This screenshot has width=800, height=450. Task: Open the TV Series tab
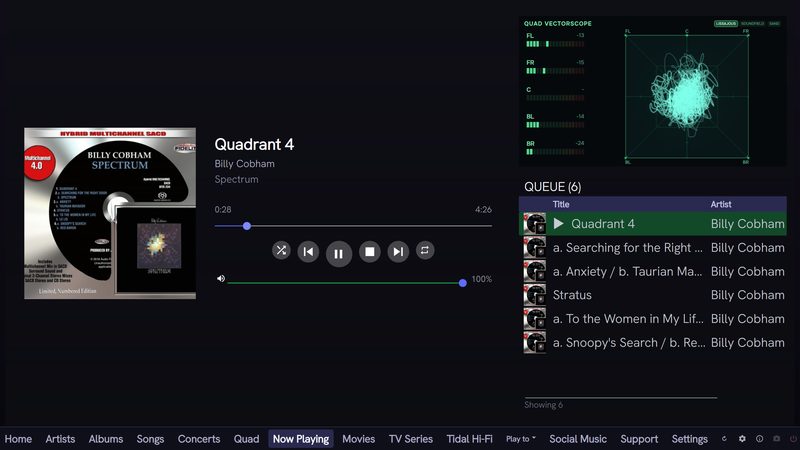pyautogui.click(x=411, y=439)
